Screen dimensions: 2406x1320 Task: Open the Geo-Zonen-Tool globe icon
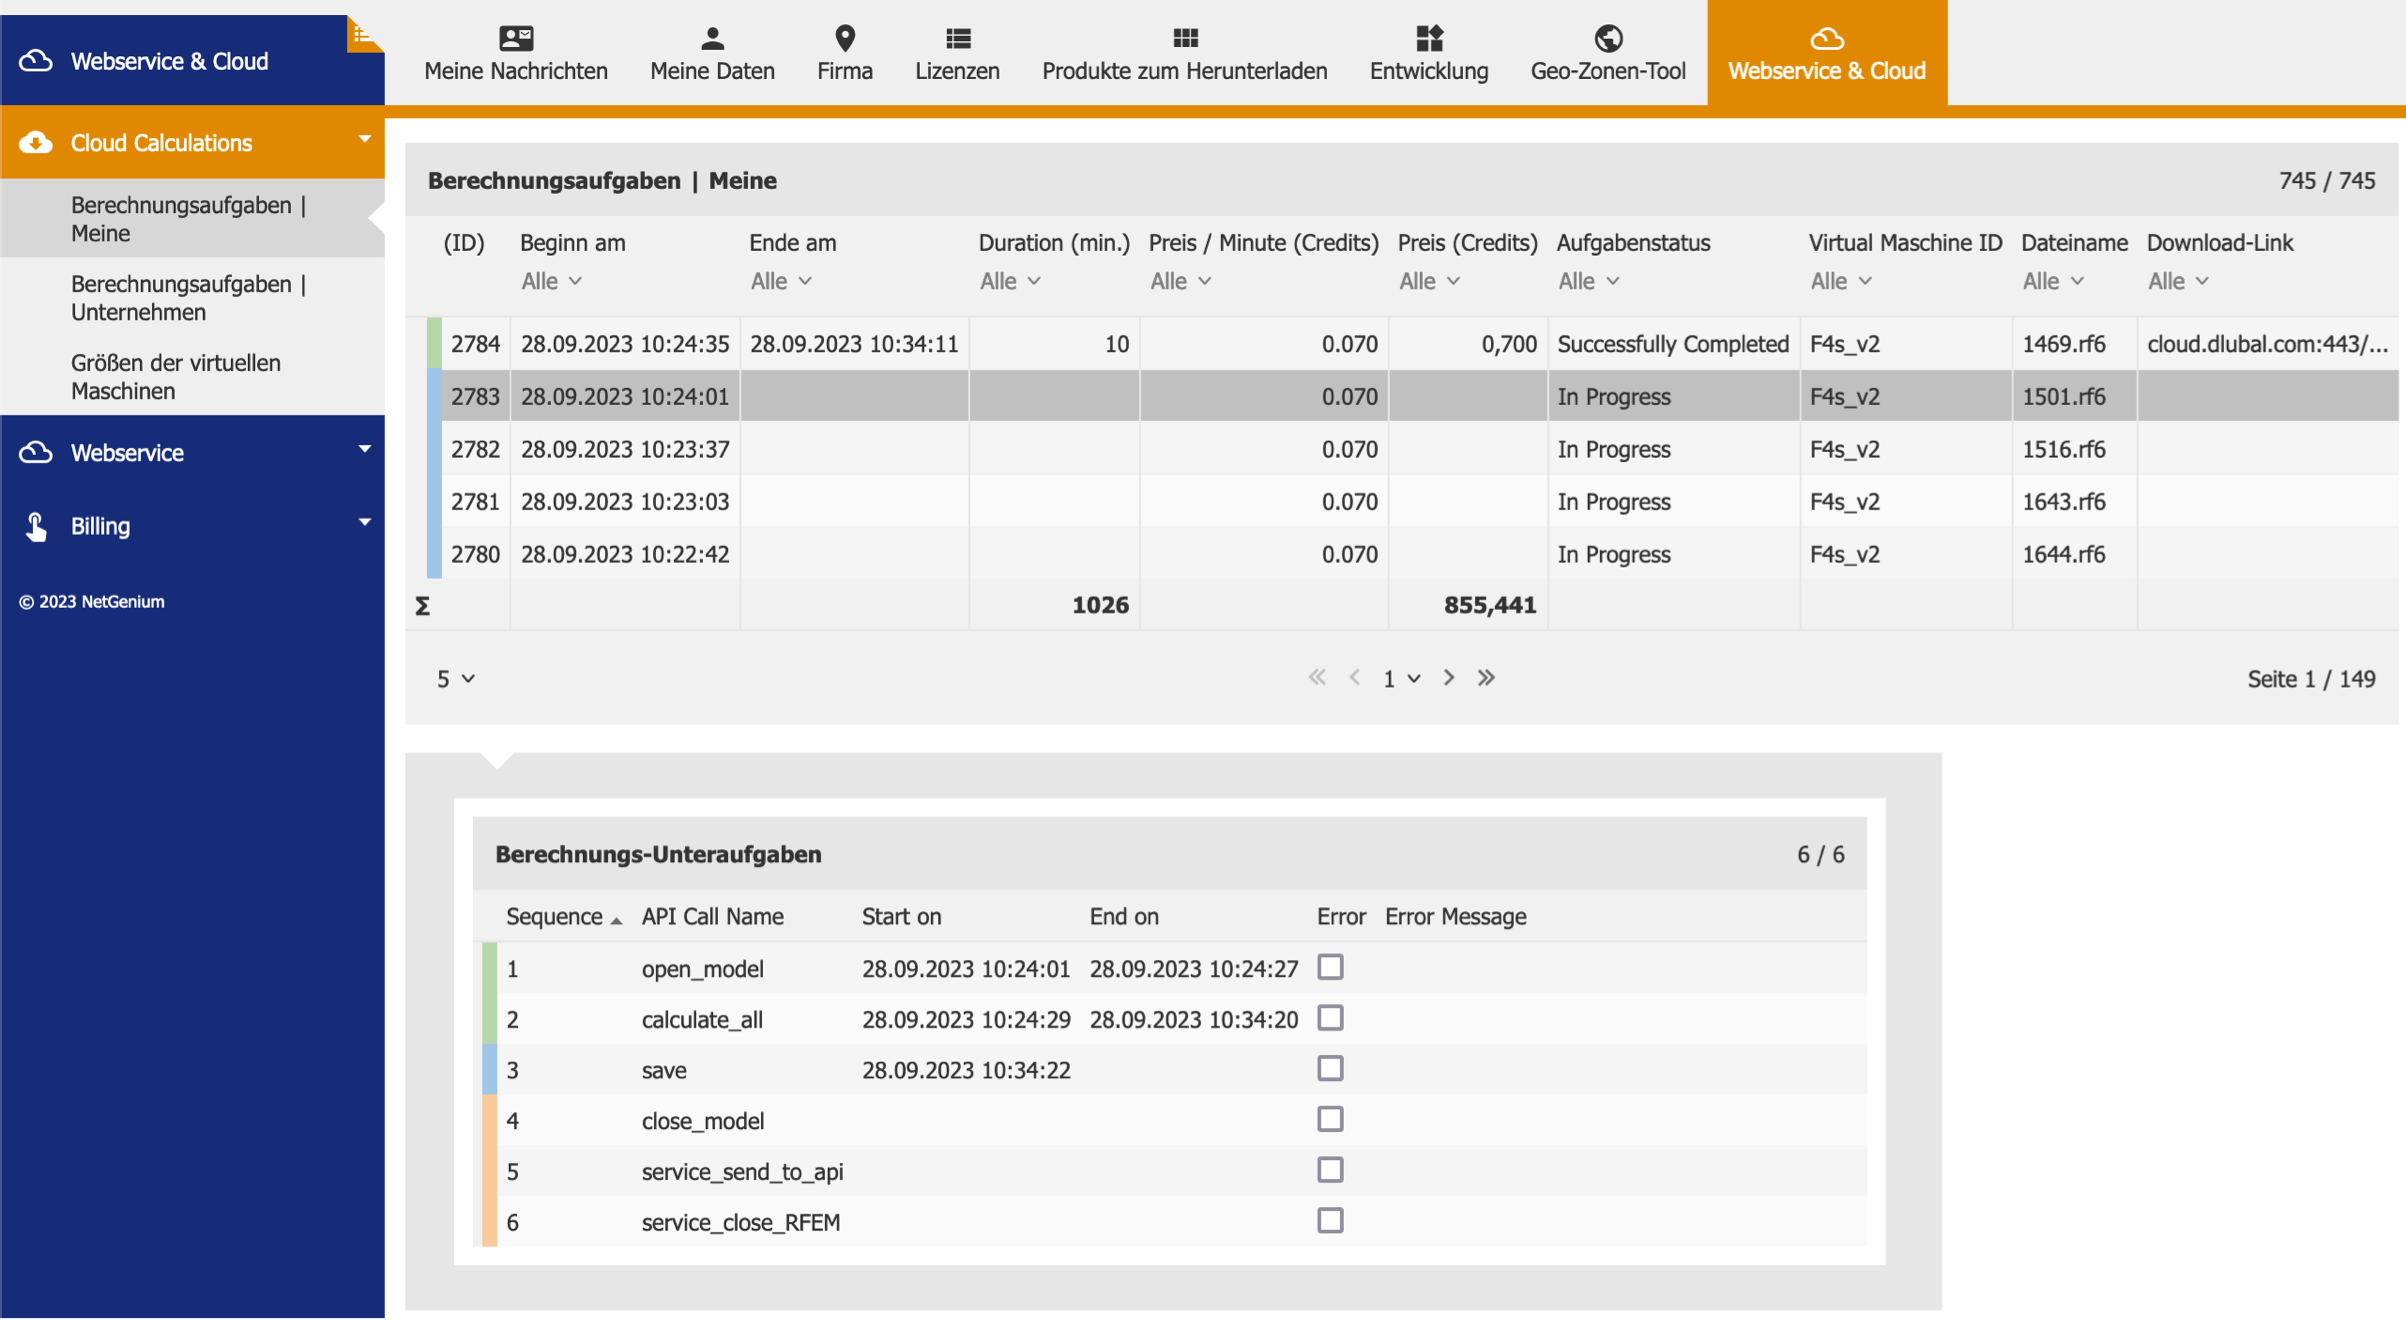1608,38
